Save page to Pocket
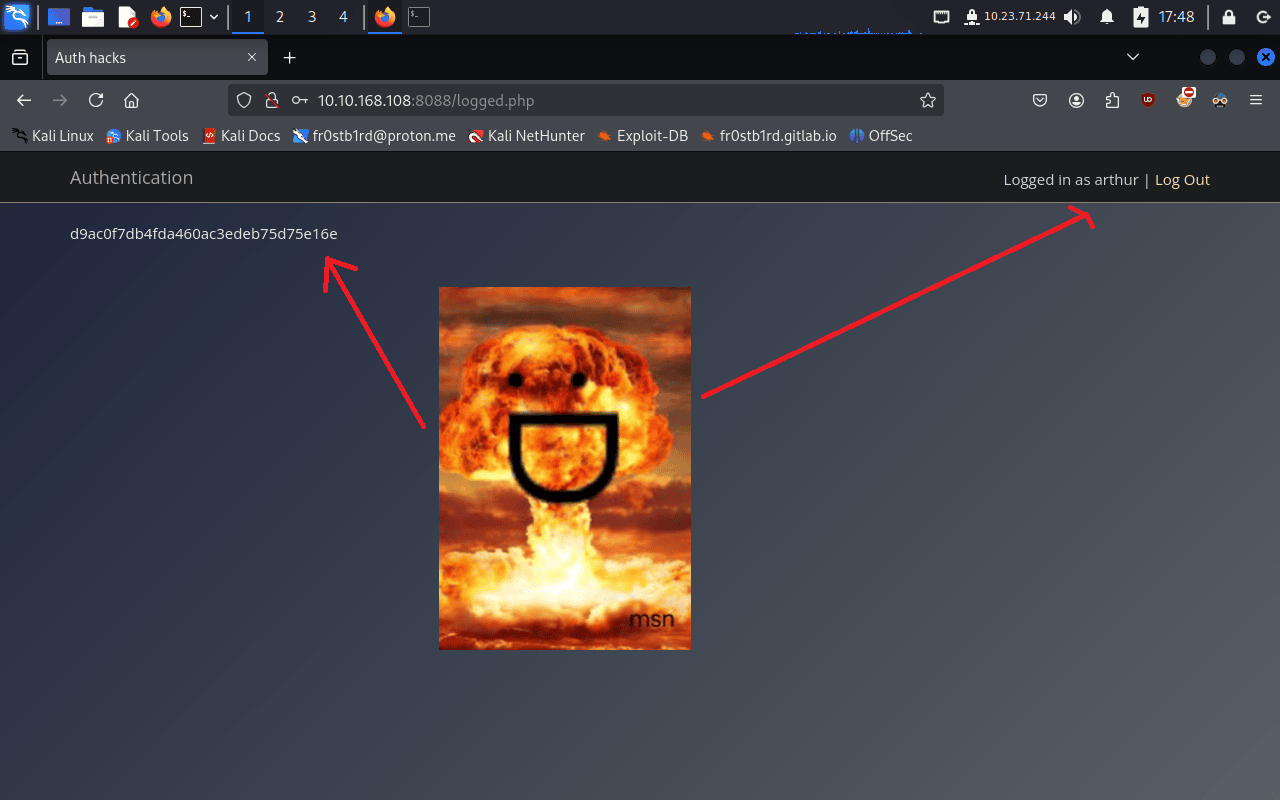 coord(1040,100)
